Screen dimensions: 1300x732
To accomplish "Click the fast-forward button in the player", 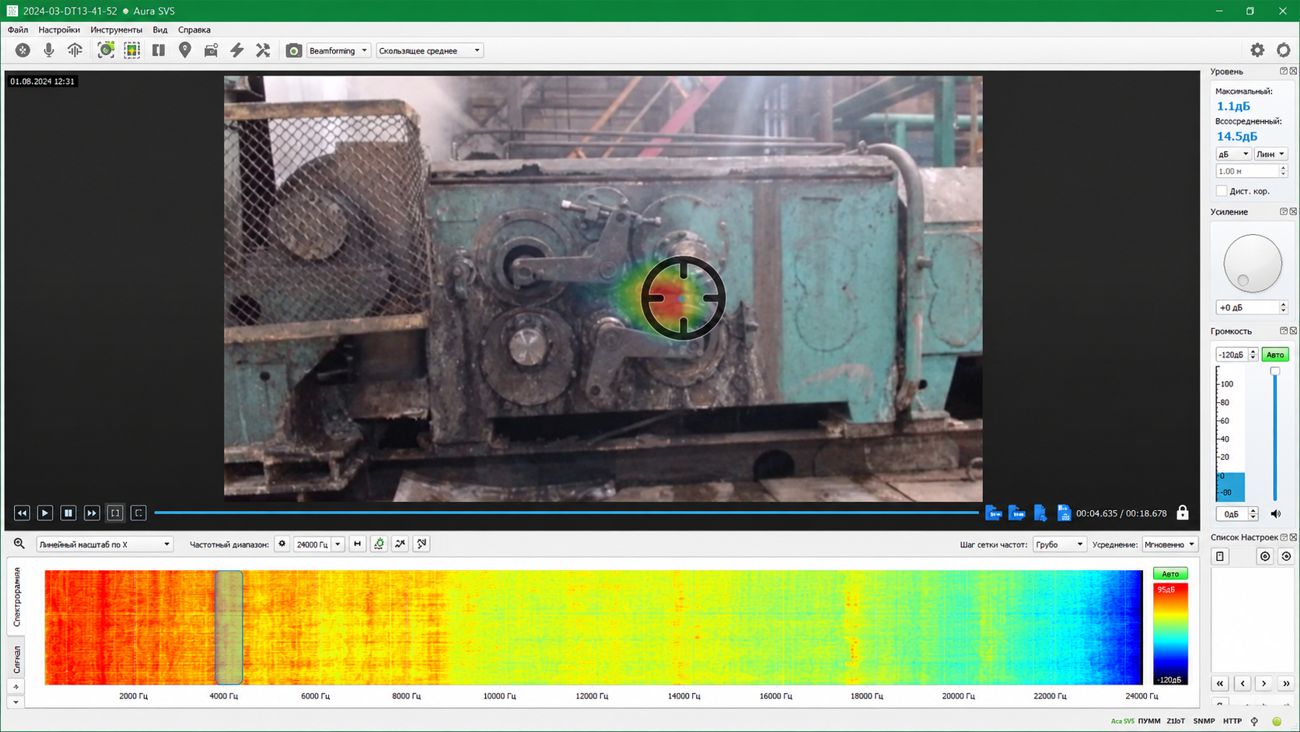I will click(x=92, y=513).
